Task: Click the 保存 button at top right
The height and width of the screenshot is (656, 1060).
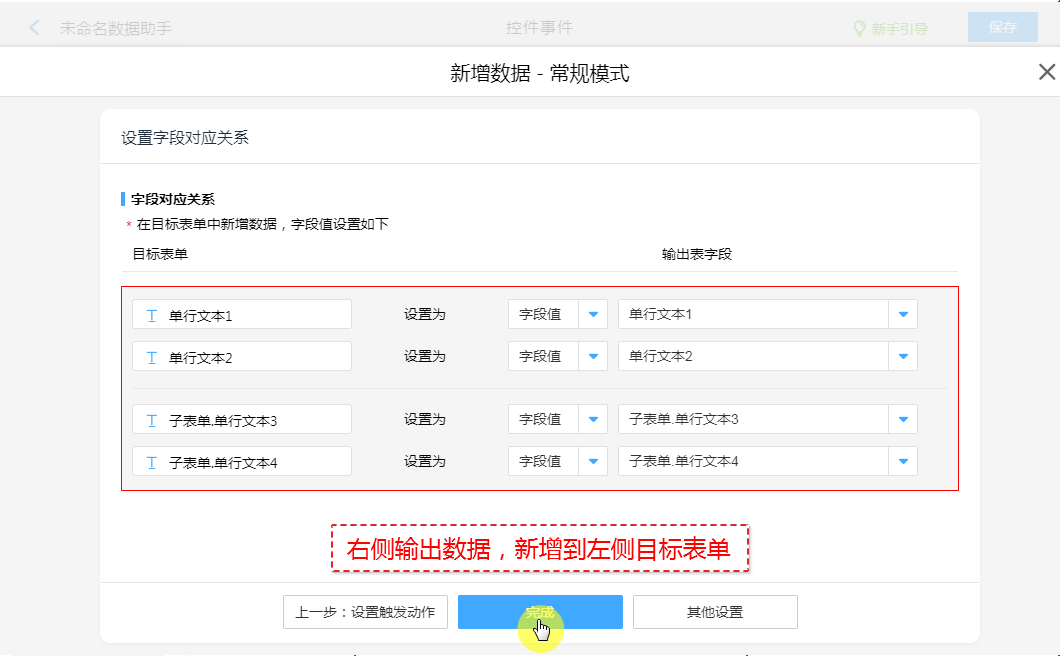Action: [x=1002, y=28]
